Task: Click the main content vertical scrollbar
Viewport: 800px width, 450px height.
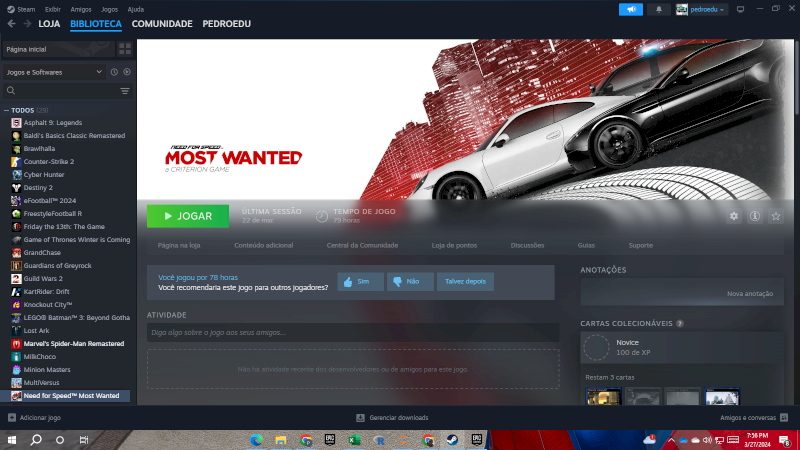Action: pyautogui.click(x=797, y=77)
